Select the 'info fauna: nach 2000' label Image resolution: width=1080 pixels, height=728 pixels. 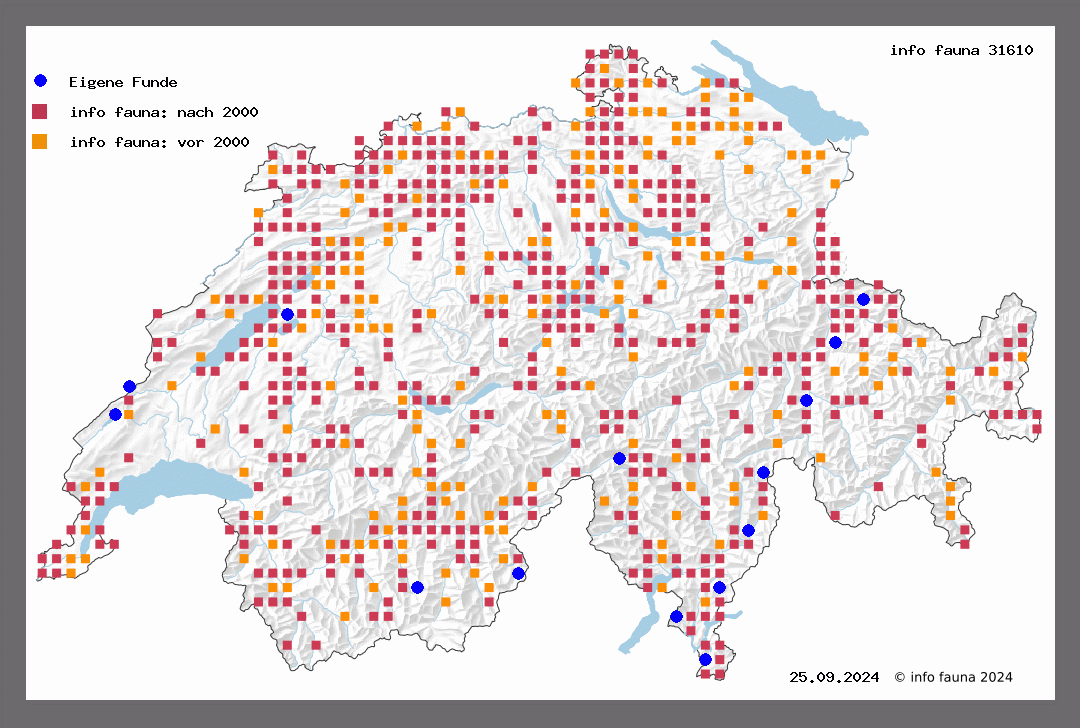click(x=164, y=112)
